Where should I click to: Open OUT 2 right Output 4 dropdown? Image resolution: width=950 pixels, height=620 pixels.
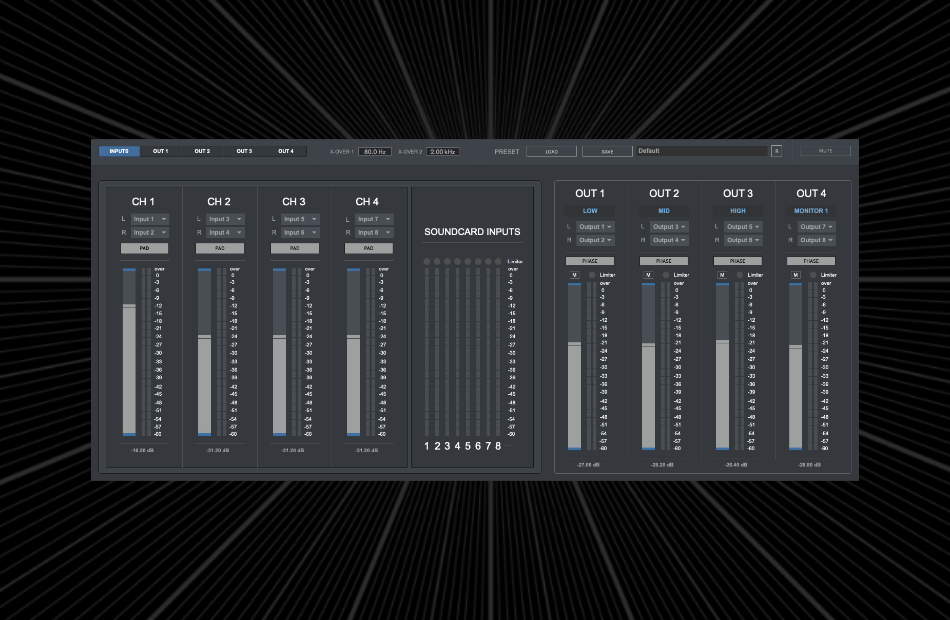point(669,240)
